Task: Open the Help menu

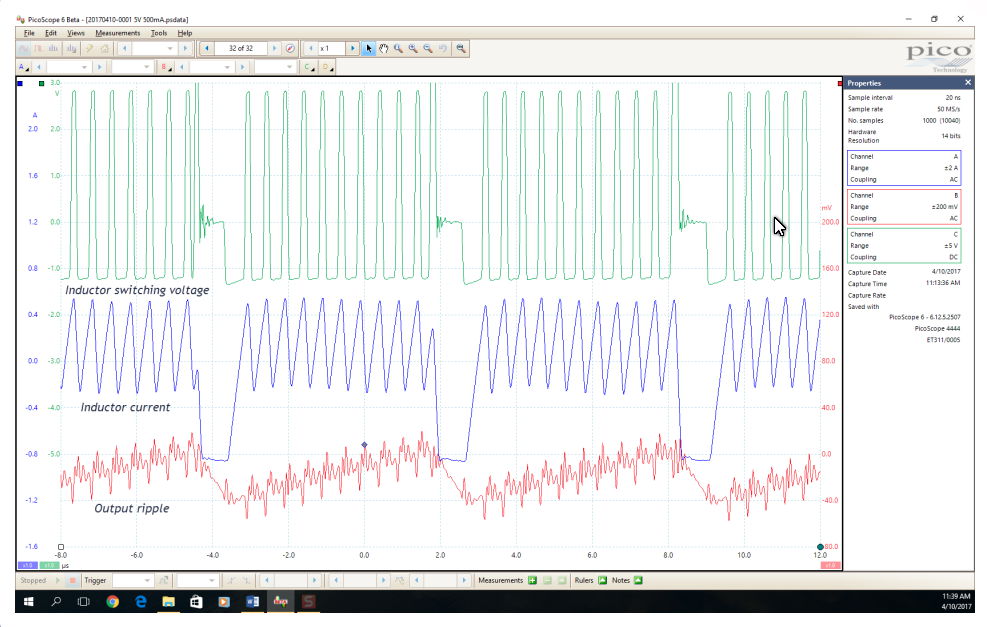Action: click(184, 33)
